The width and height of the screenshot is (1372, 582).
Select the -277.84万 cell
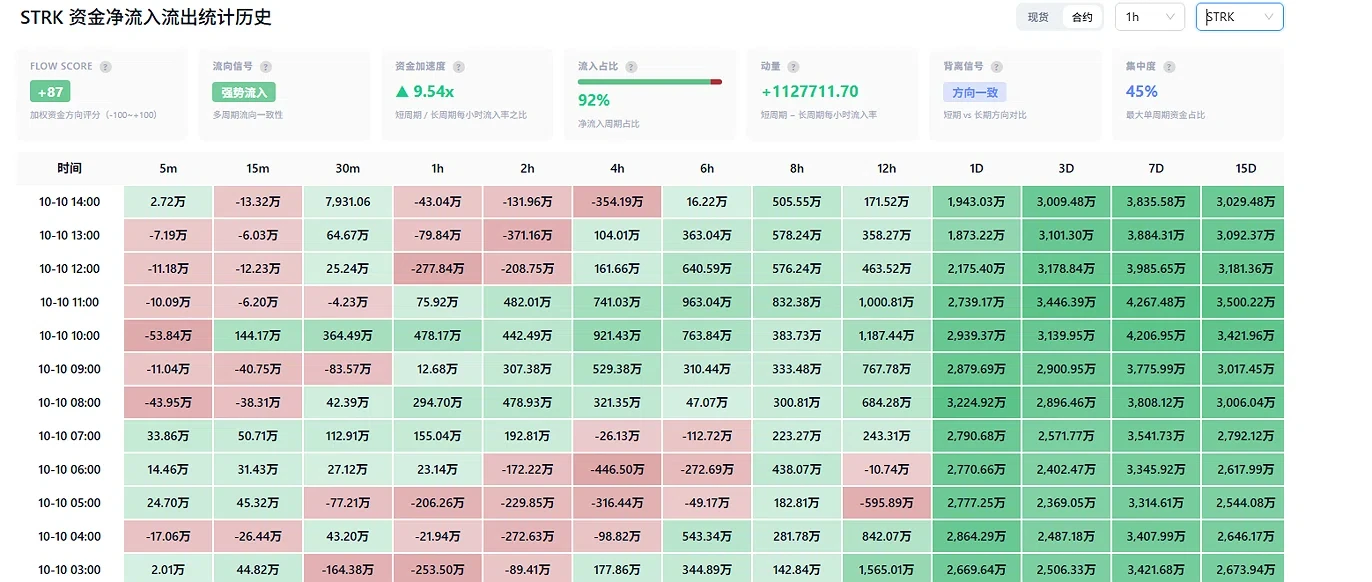[x=437, y=269]
